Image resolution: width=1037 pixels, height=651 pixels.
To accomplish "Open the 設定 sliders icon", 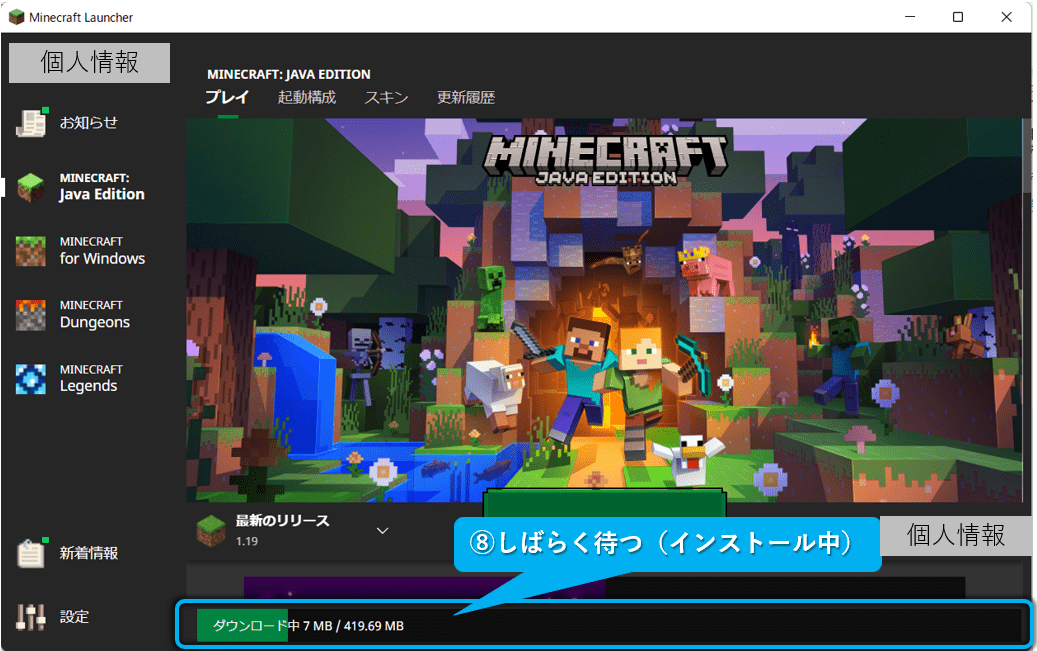I will [30, 617].
